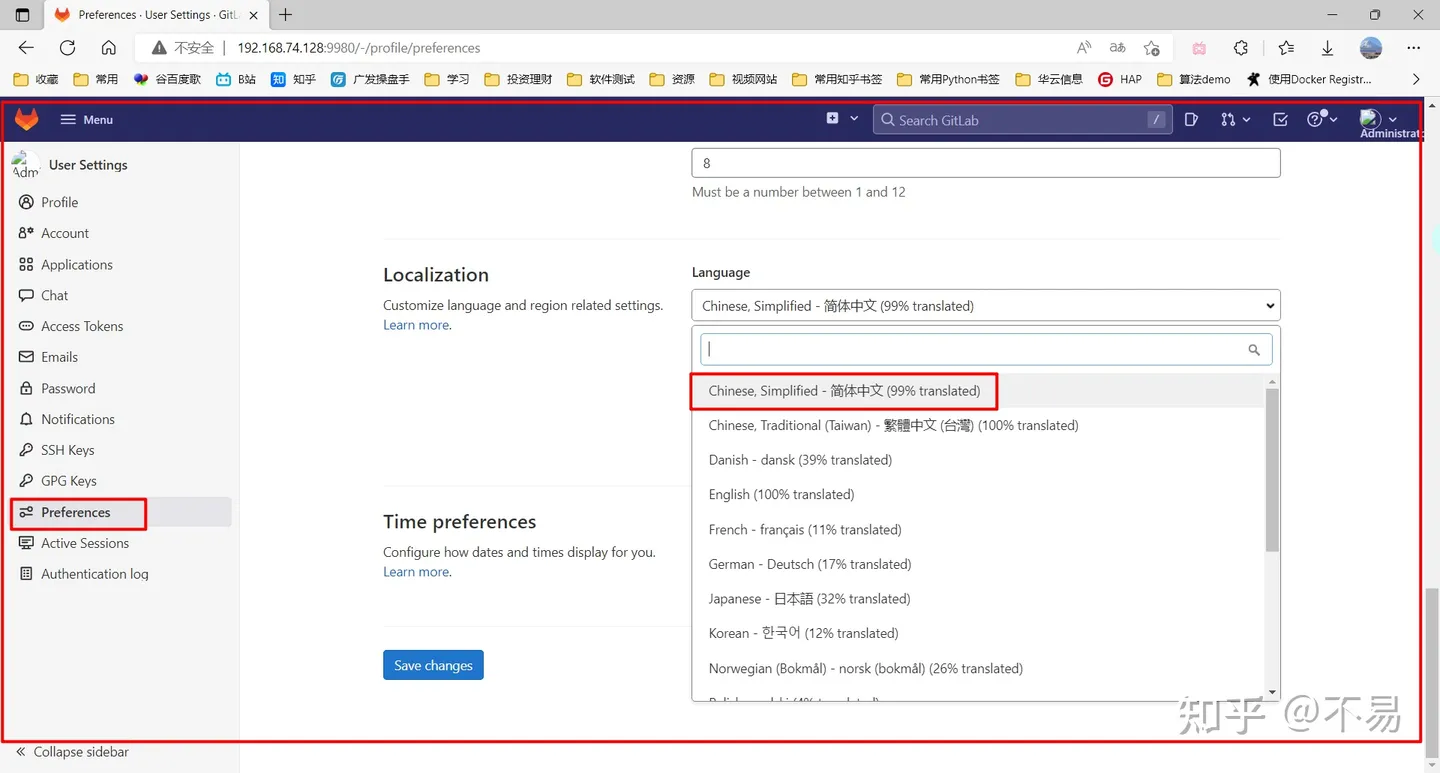Click the User Settings avatar header
The height and width of the screenshot is (773, 1440).
pyautogui.click(x=70, y=165)
